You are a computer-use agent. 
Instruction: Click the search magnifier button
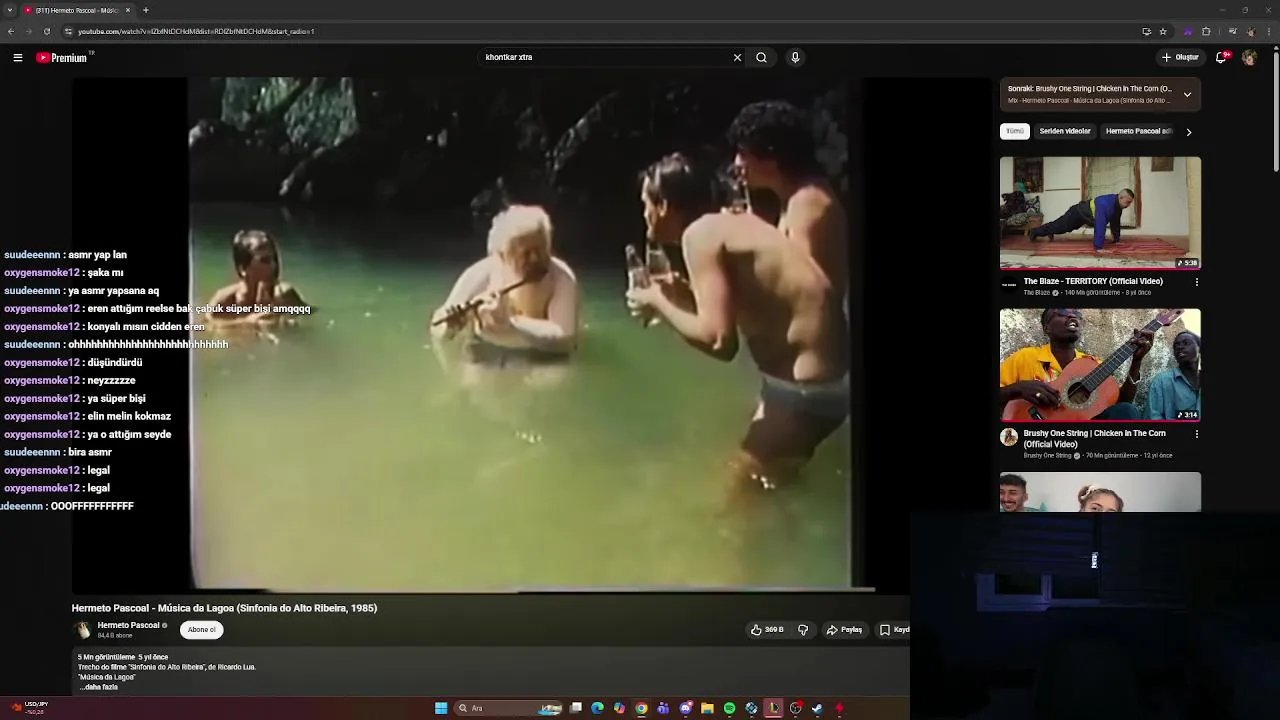pos(762,57)
